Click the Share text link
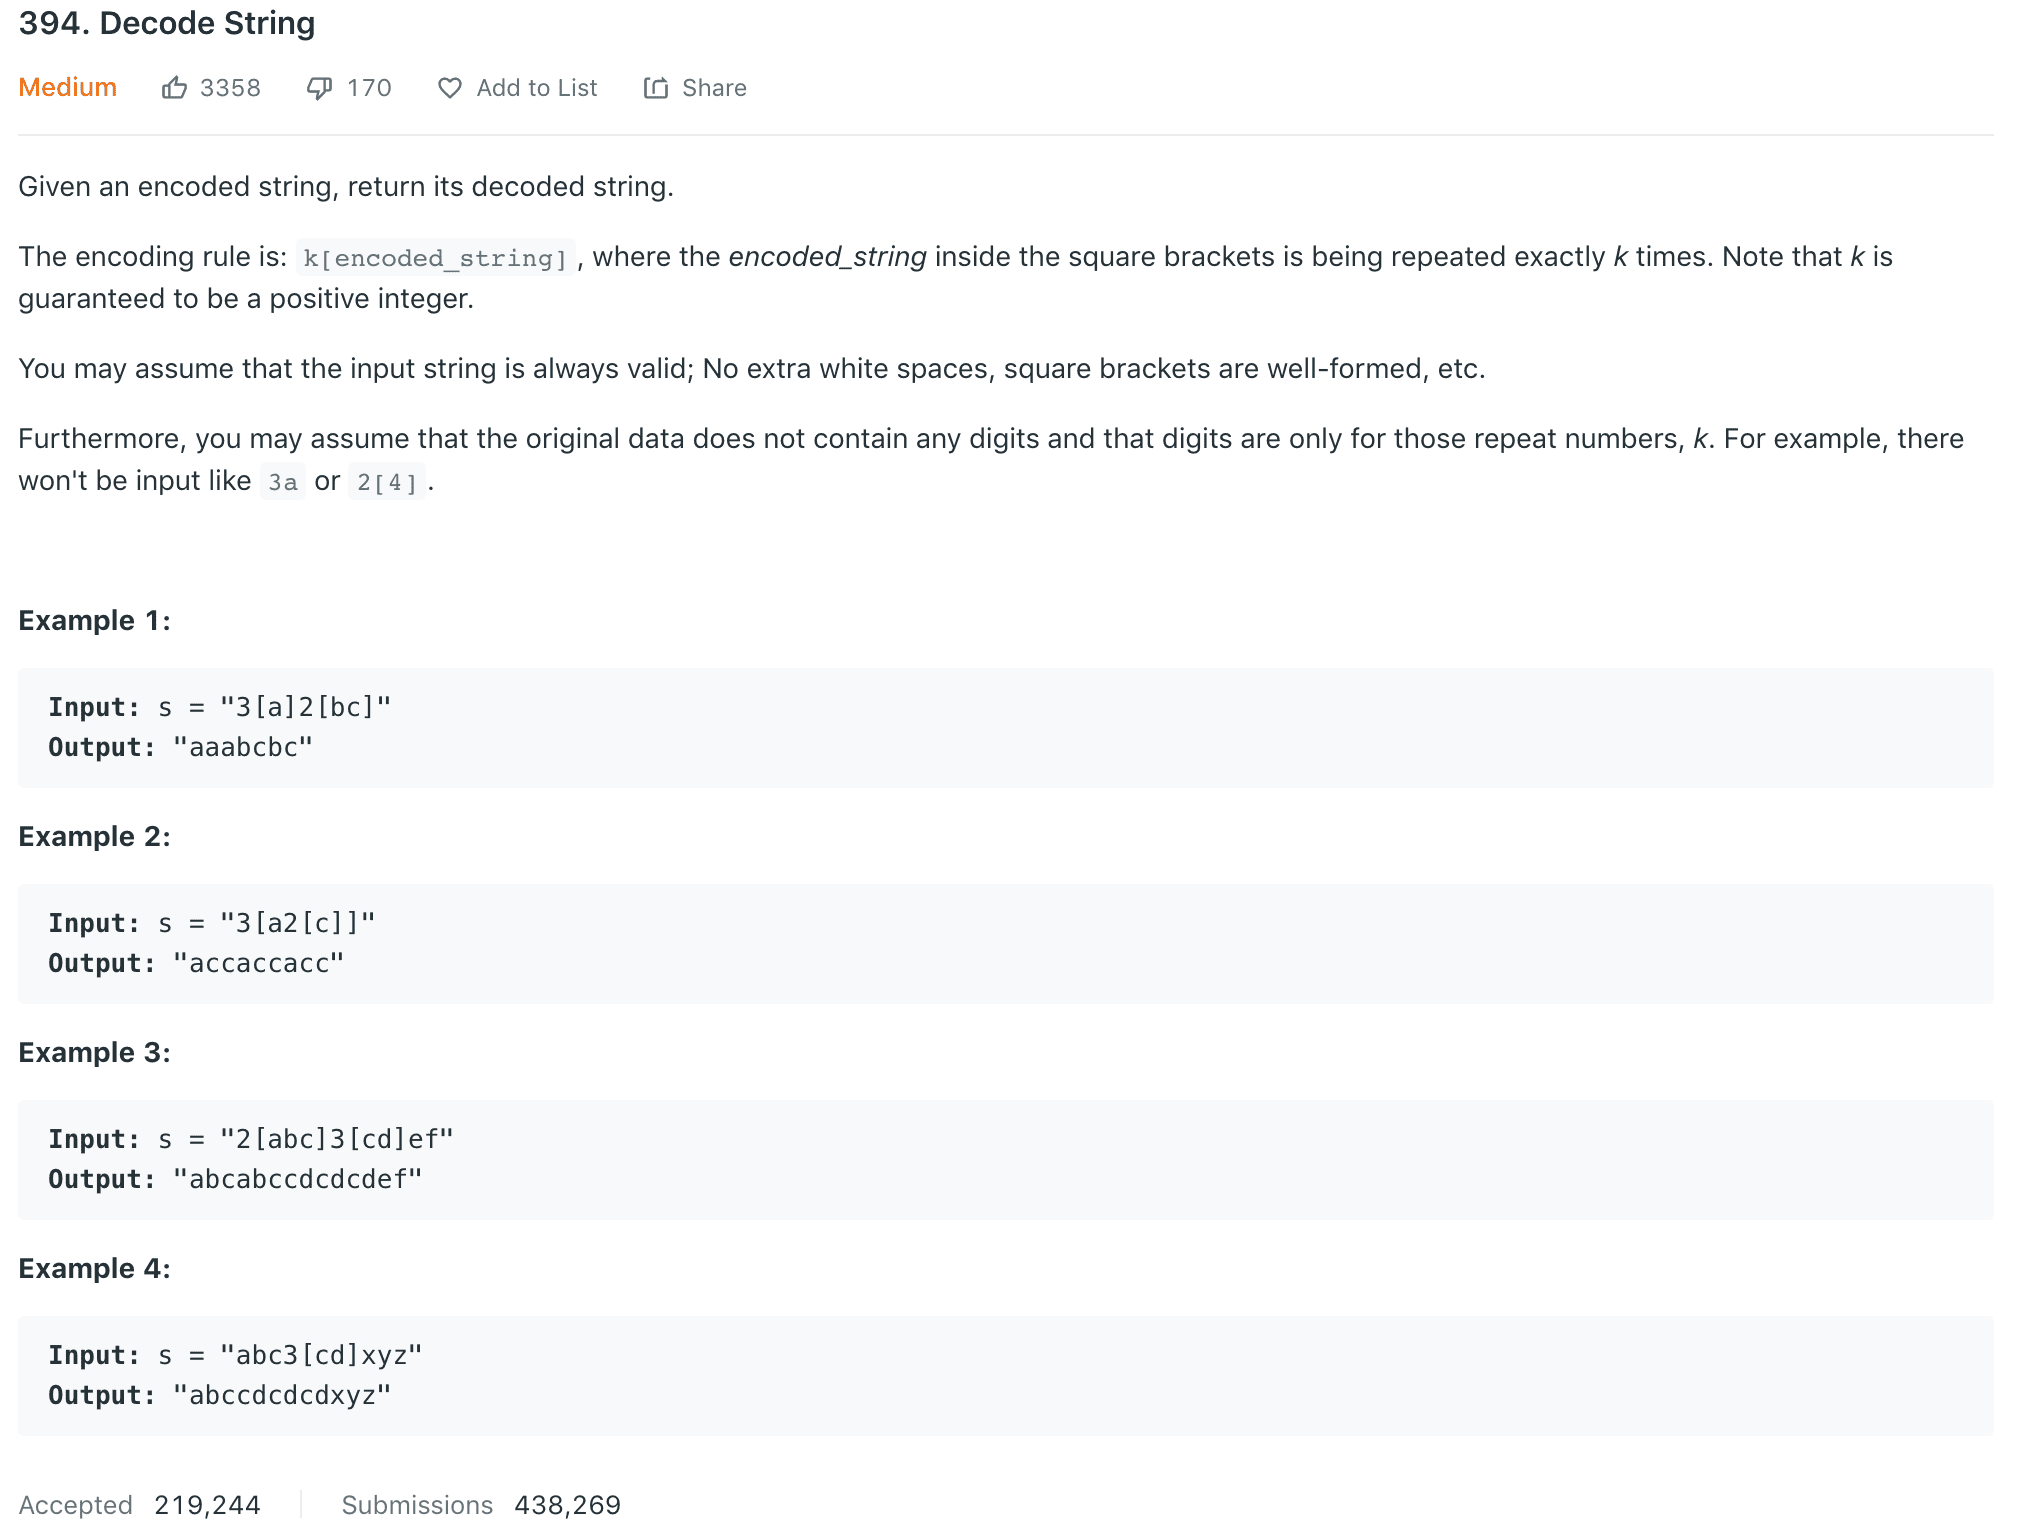 pyautogui.click(x=714, y=88)
